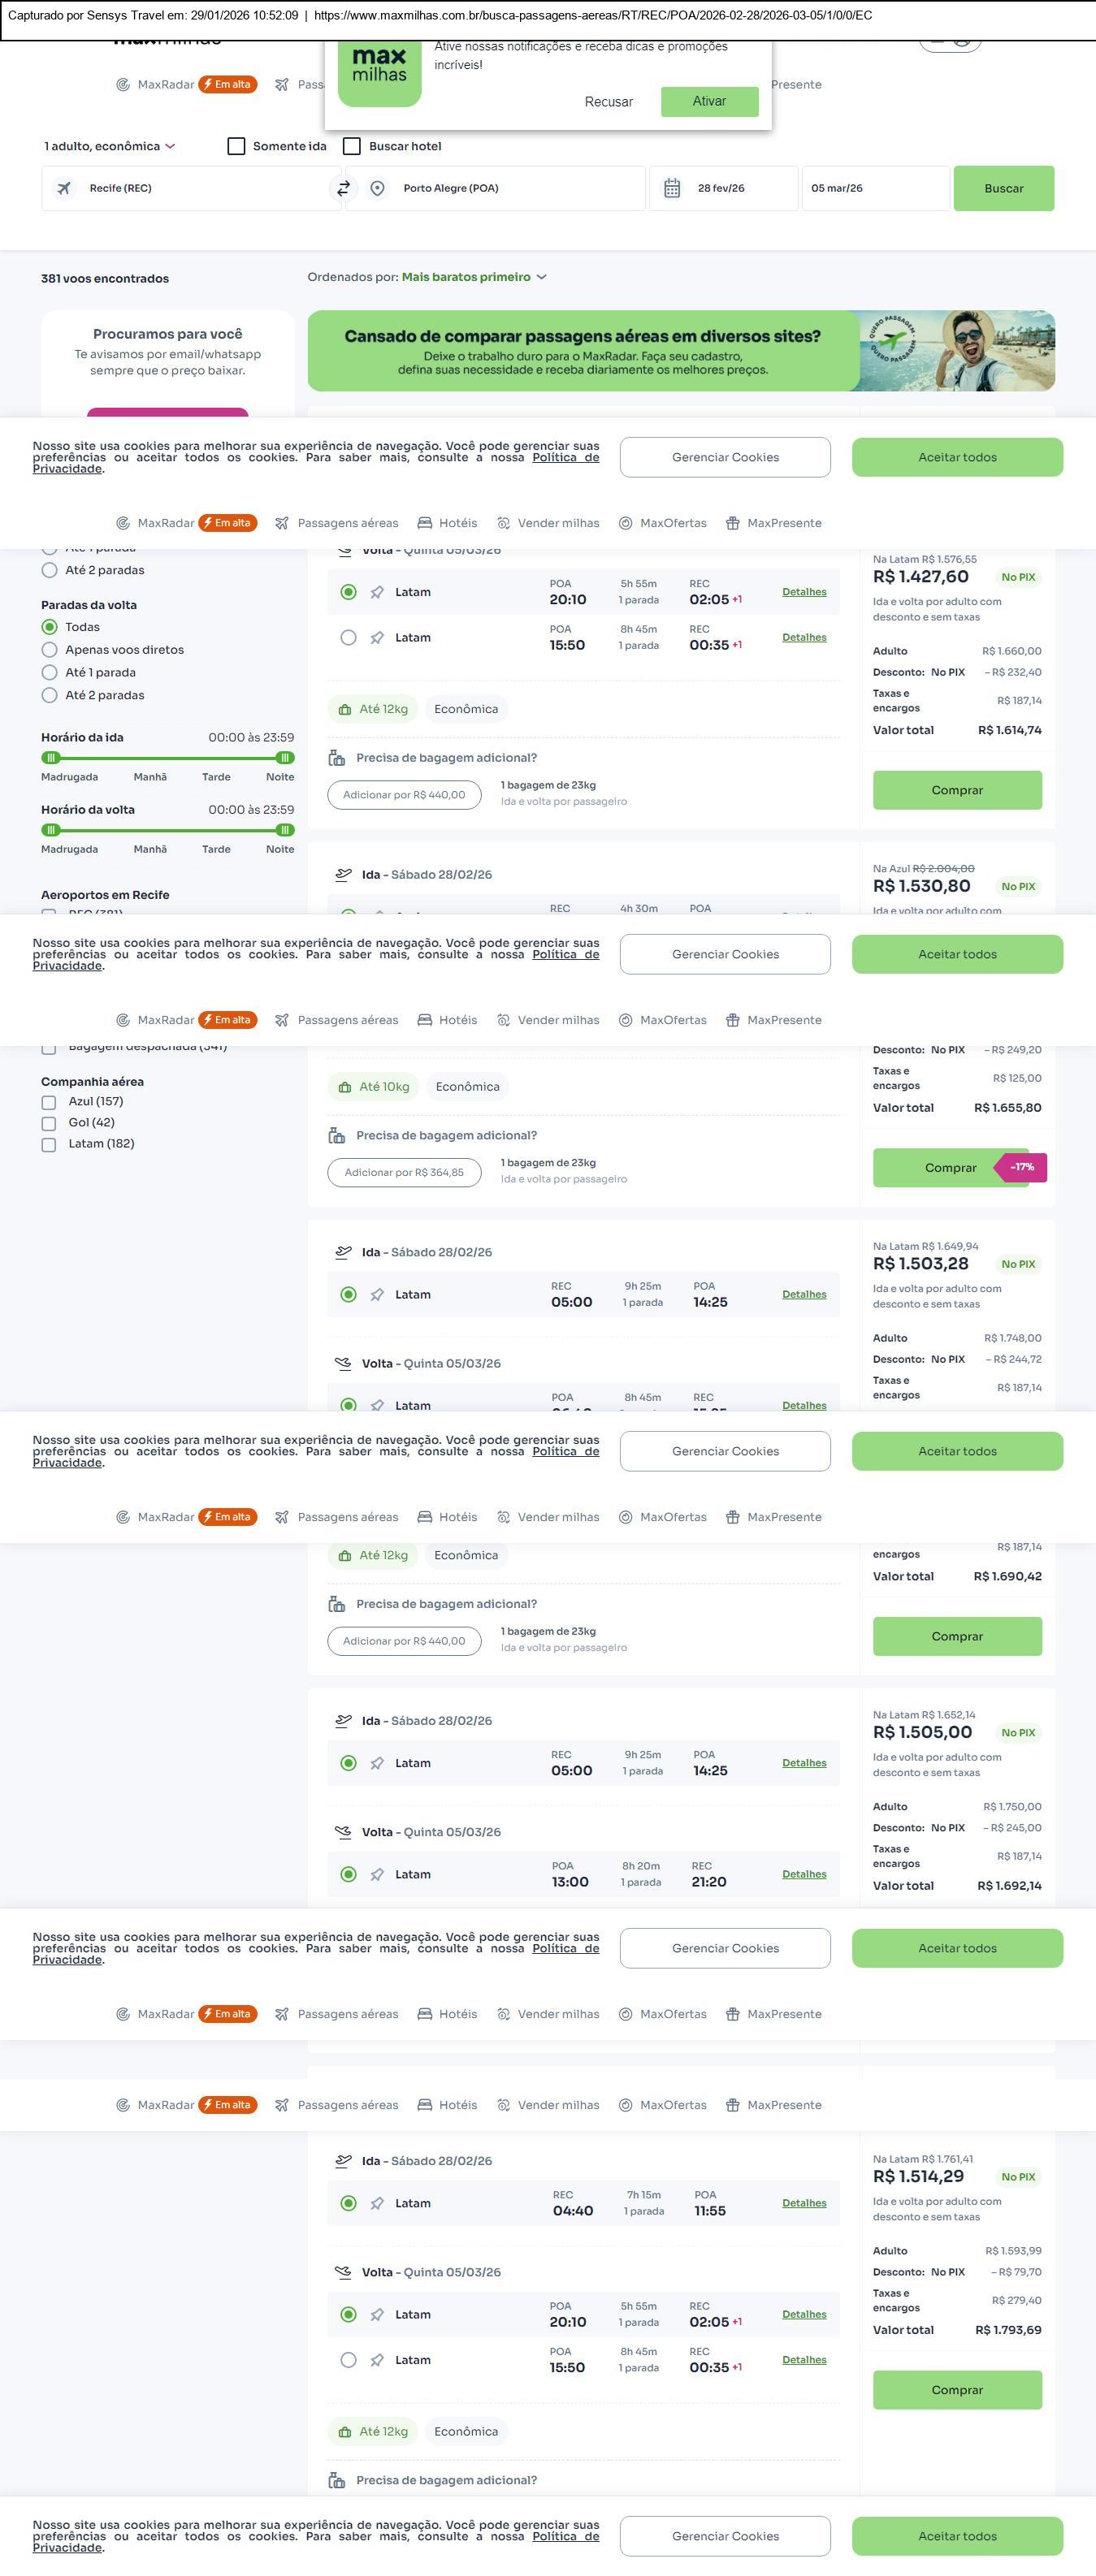Click the calendar icon beside 28 fev/26

(x=672, y=188)
